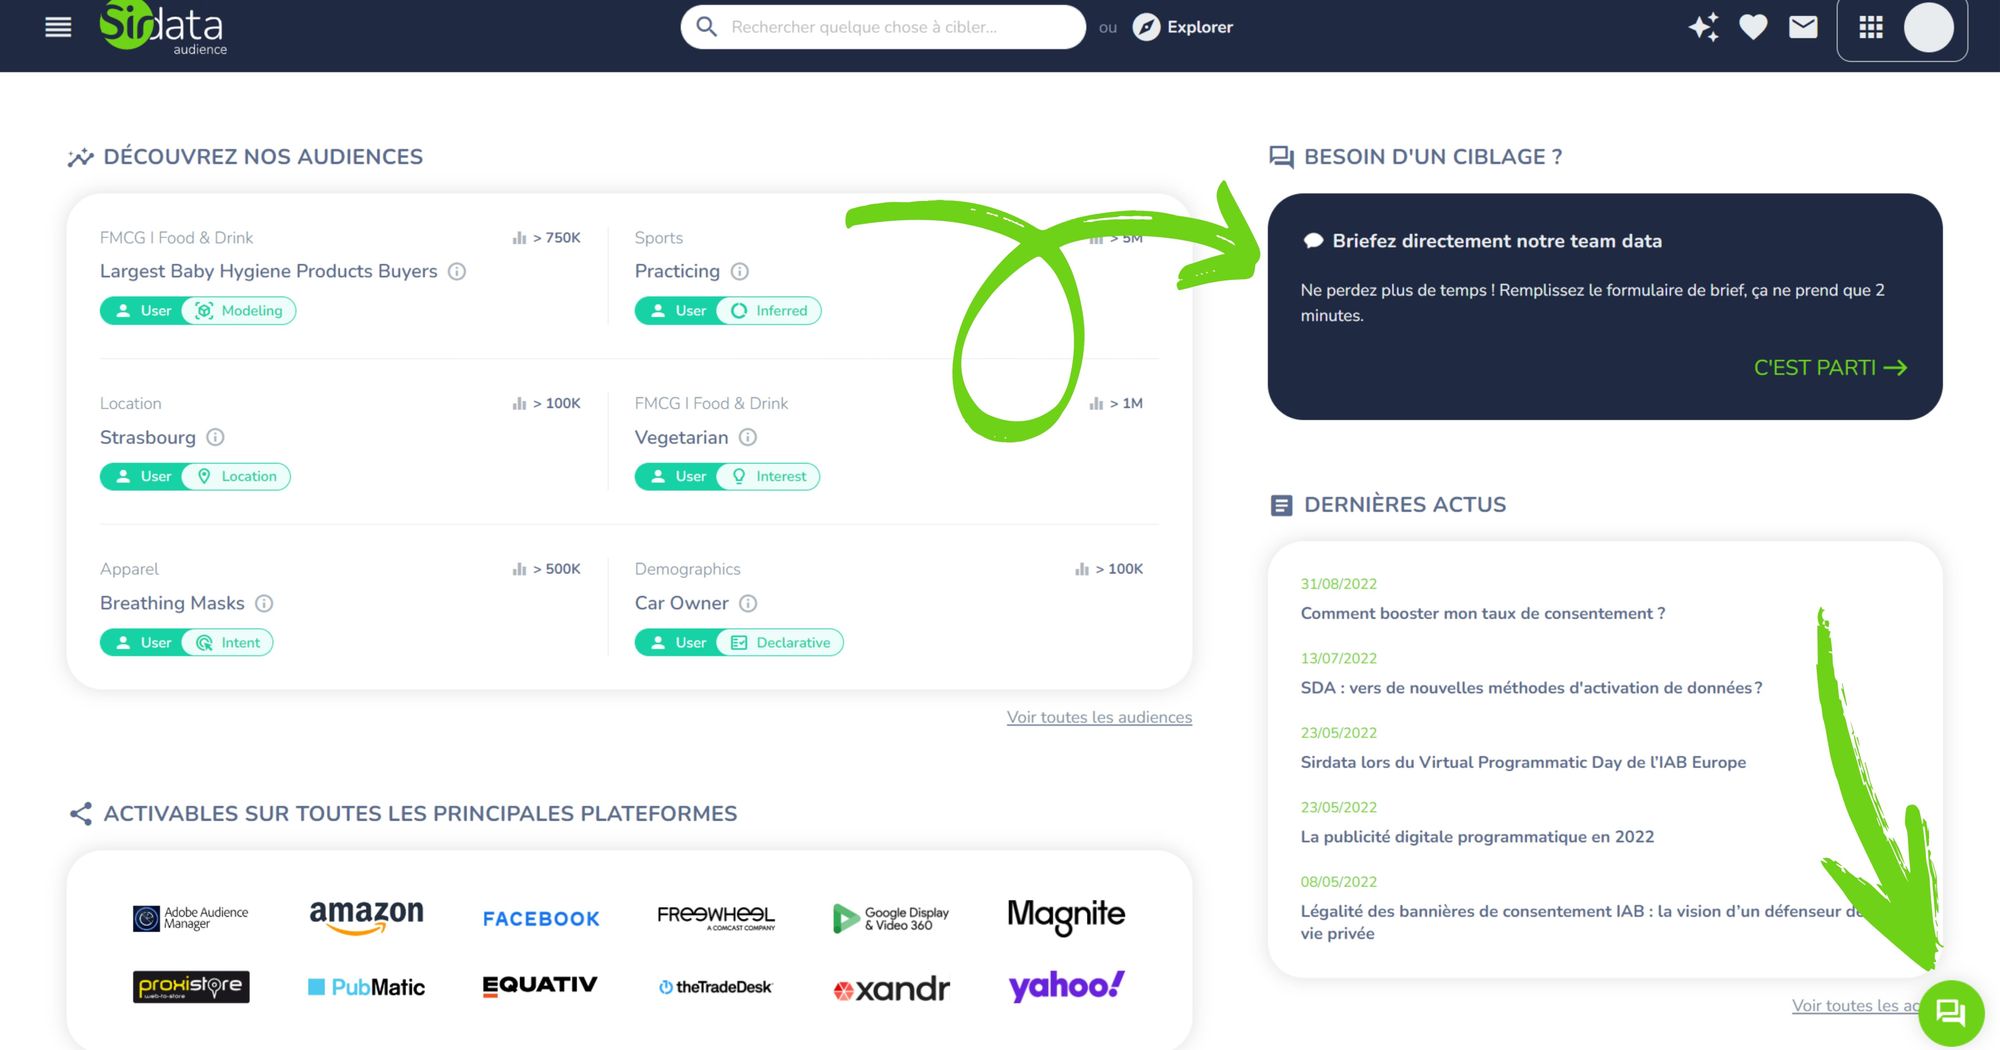Open the Breathing Masks audience
Image resolution: width=2000 pixels, height=1050 pixels.
172,603
